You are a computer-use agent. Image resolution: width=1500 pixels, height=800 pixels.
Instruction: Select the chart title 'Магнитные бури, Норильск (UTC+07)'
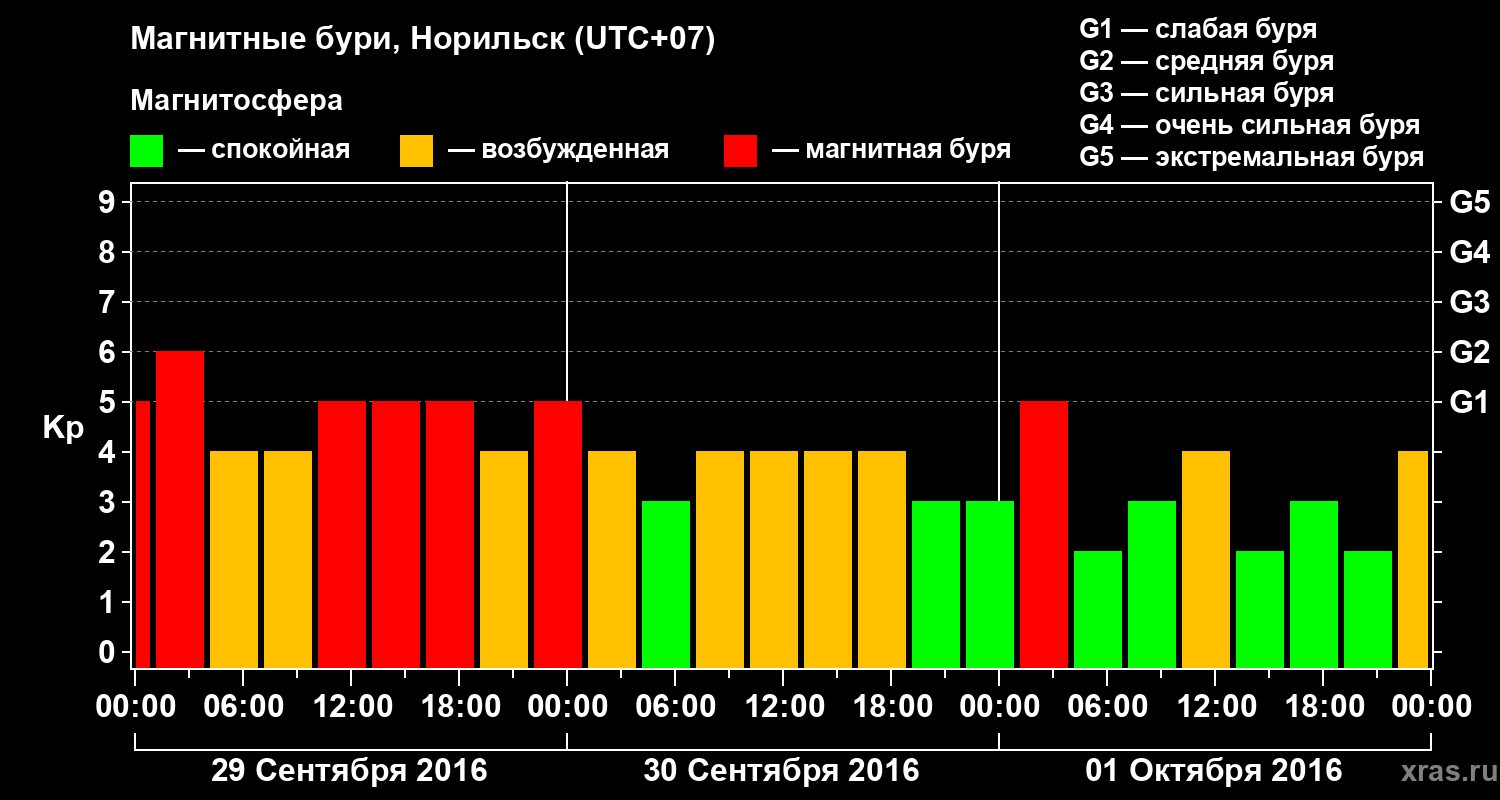pos(423,40)
